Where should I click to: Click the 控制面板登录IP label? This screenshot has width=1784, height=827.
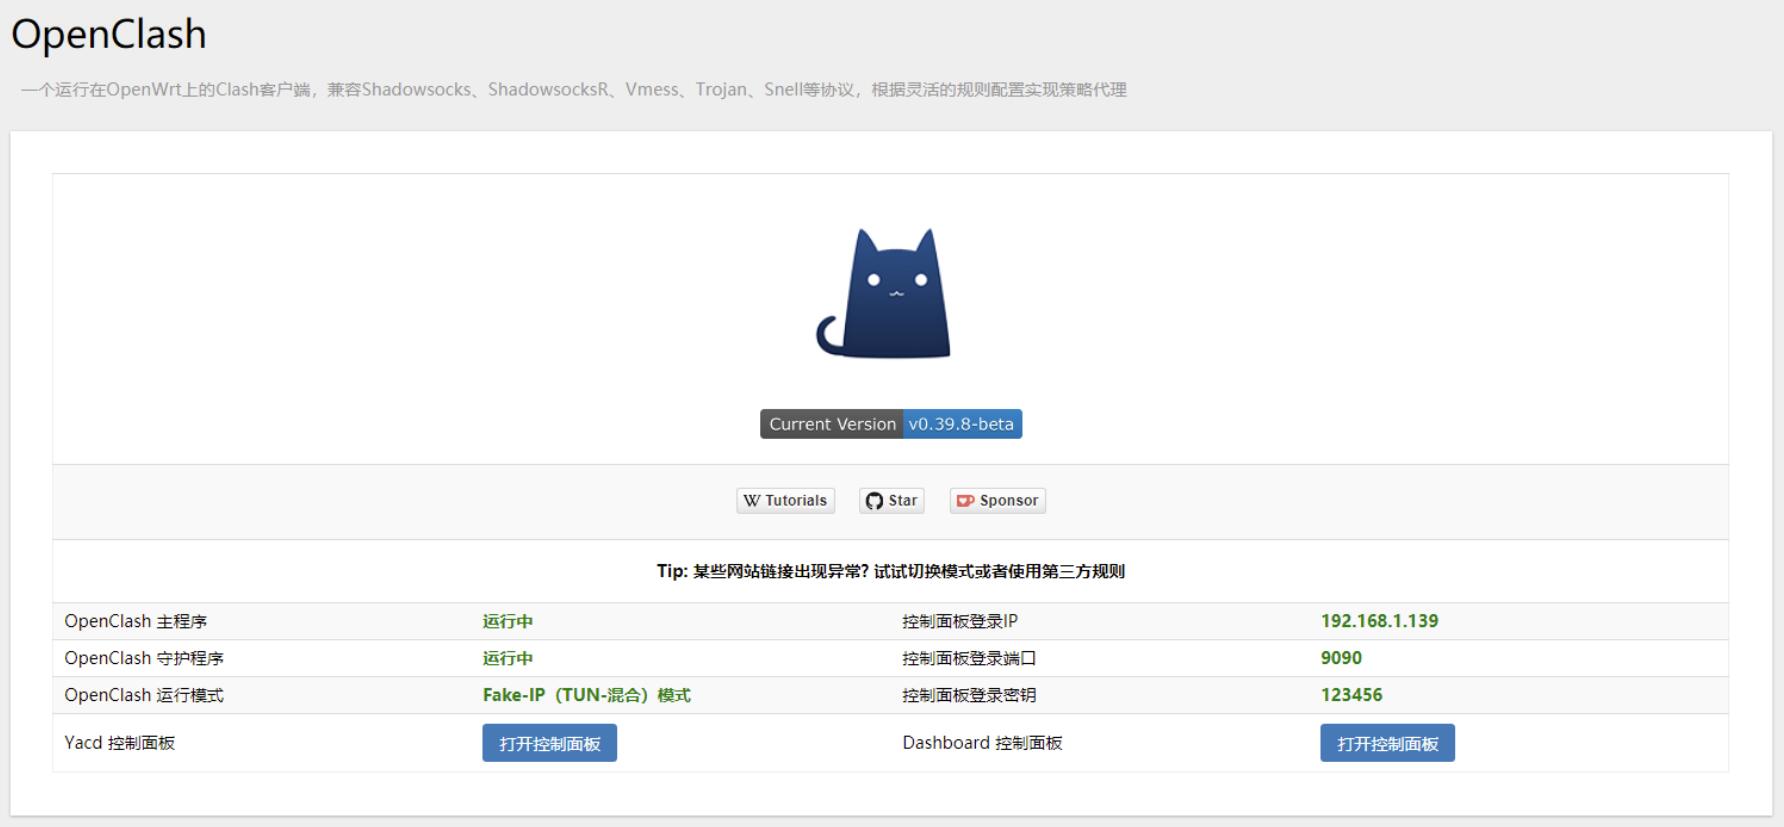click(960, 621)
